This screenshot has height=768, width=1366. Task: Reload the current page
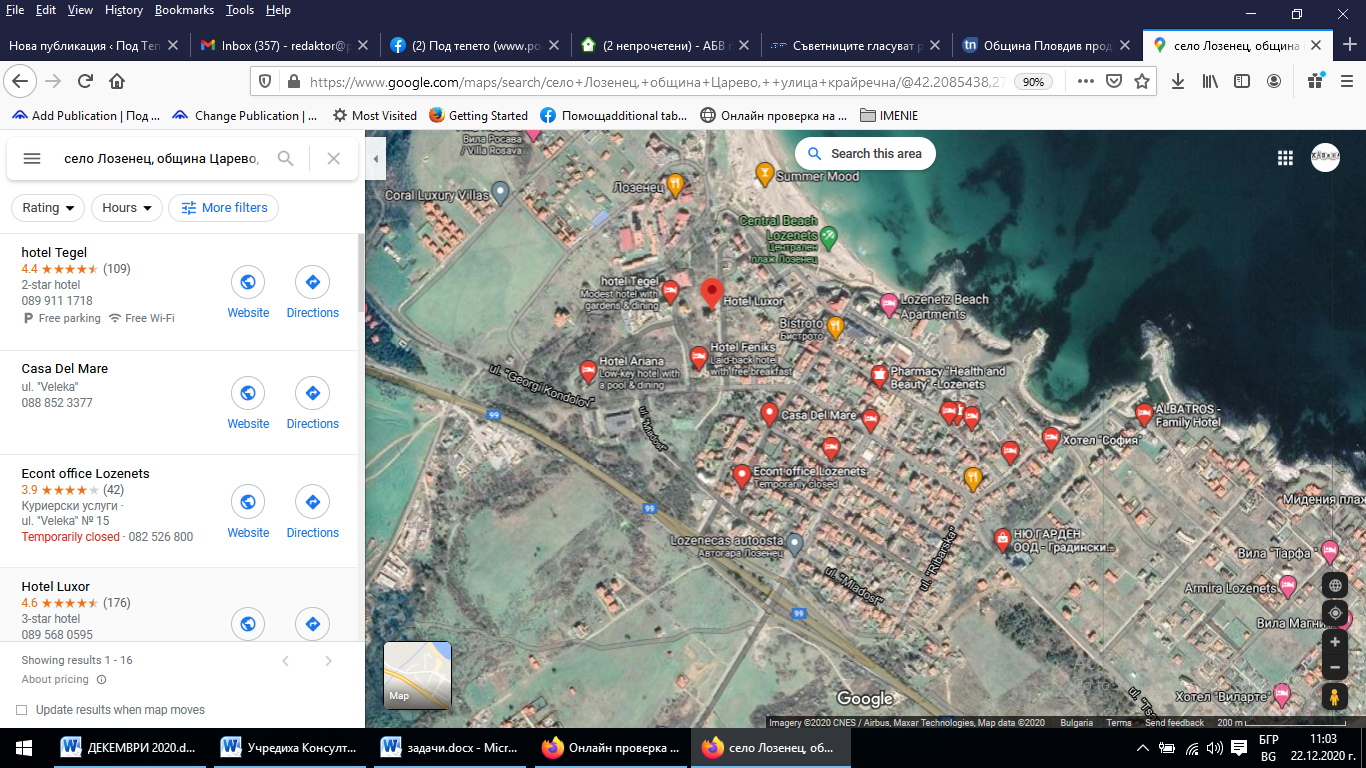[x=86, y=81]
